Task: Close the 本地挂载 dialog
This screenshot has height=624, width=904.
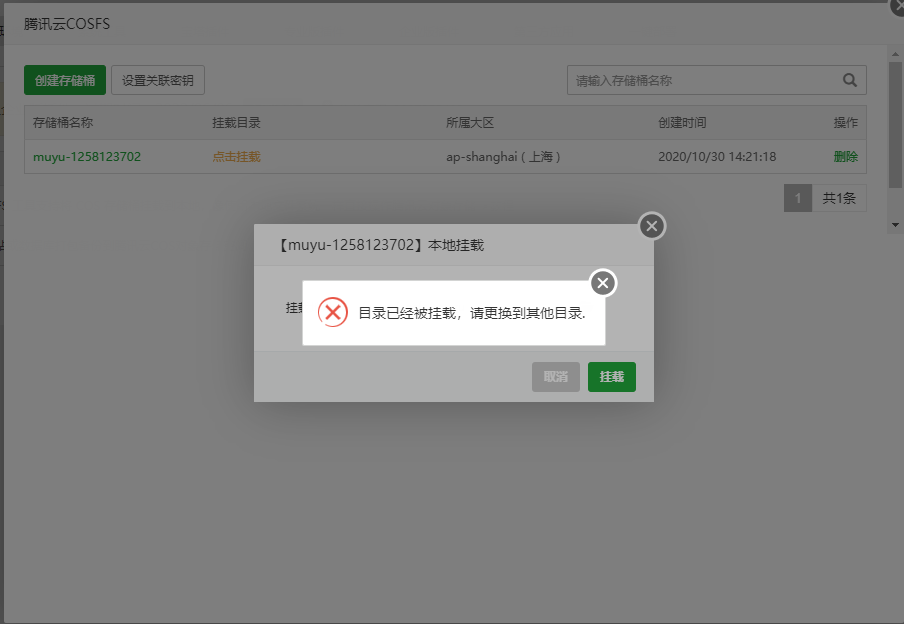Action: coord(652,226)
